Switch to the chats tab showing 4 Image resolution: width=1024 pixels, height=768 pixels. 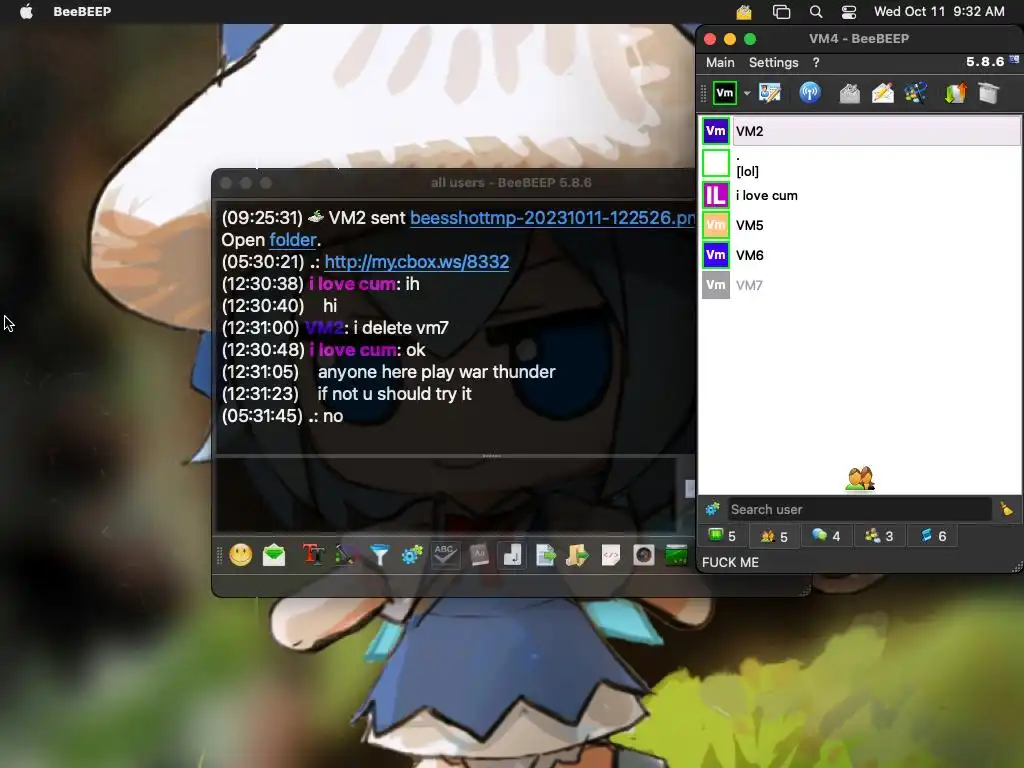[825, 536]
